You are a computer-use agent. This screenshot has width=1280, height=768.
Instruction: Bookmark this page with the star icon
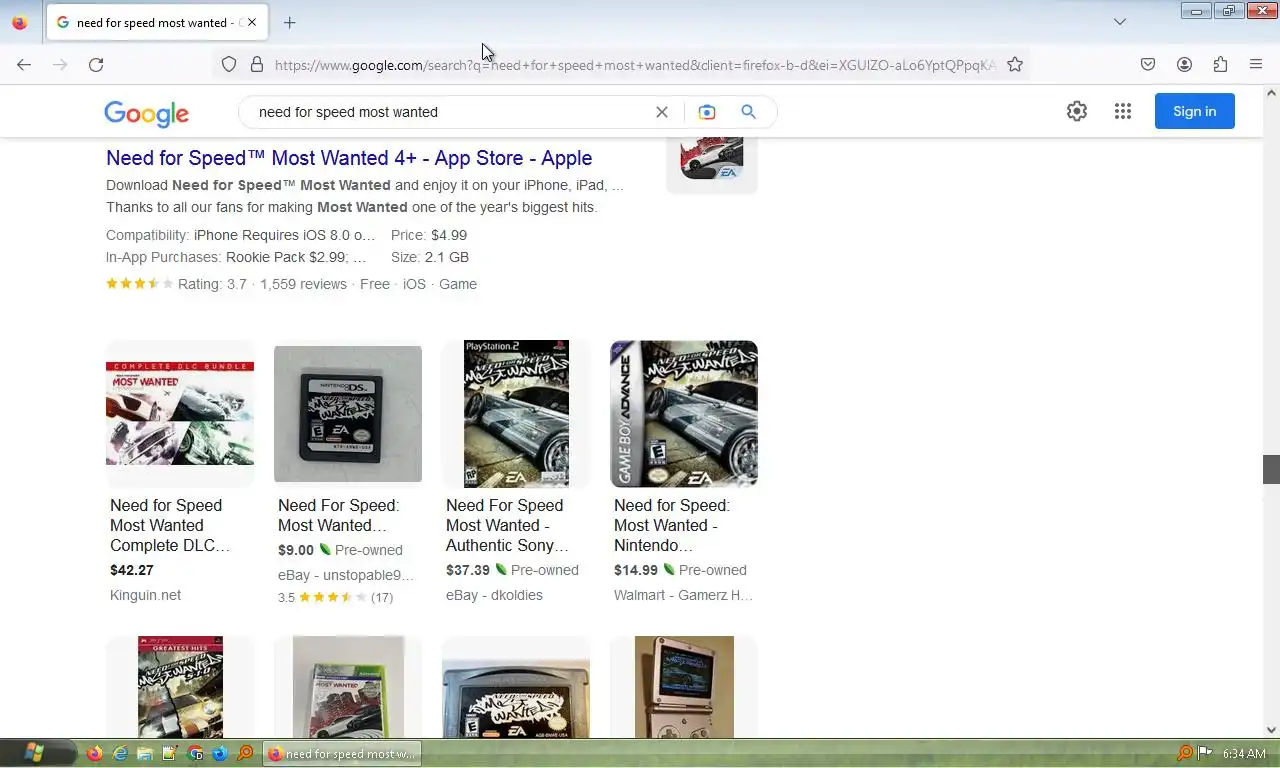1015,64
